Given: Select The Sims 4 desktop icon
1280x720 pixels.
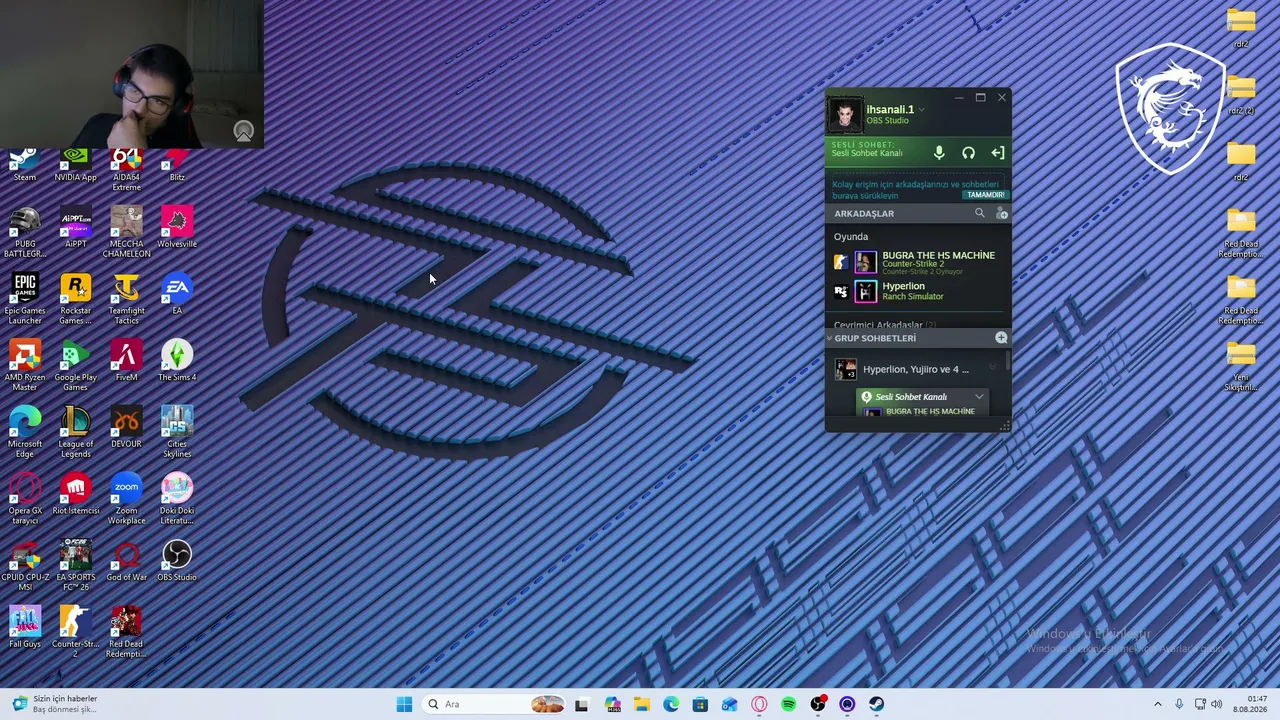Looking at the screenshot, I should [177, 361].
